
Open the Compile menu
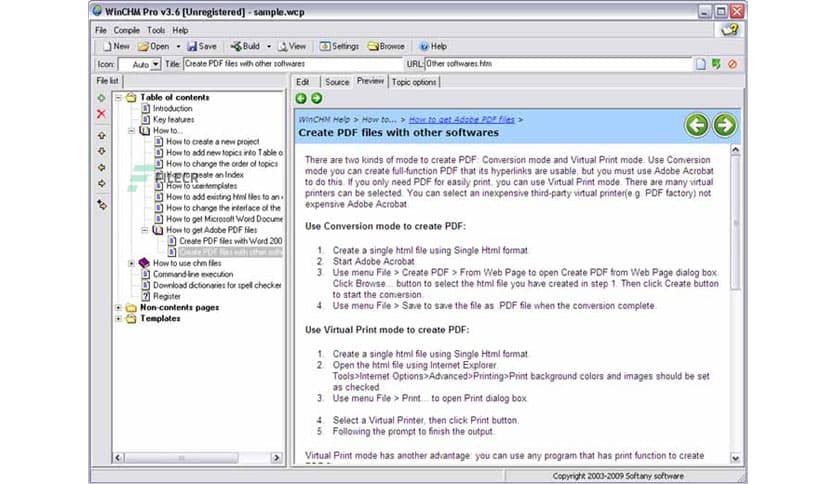126,30
